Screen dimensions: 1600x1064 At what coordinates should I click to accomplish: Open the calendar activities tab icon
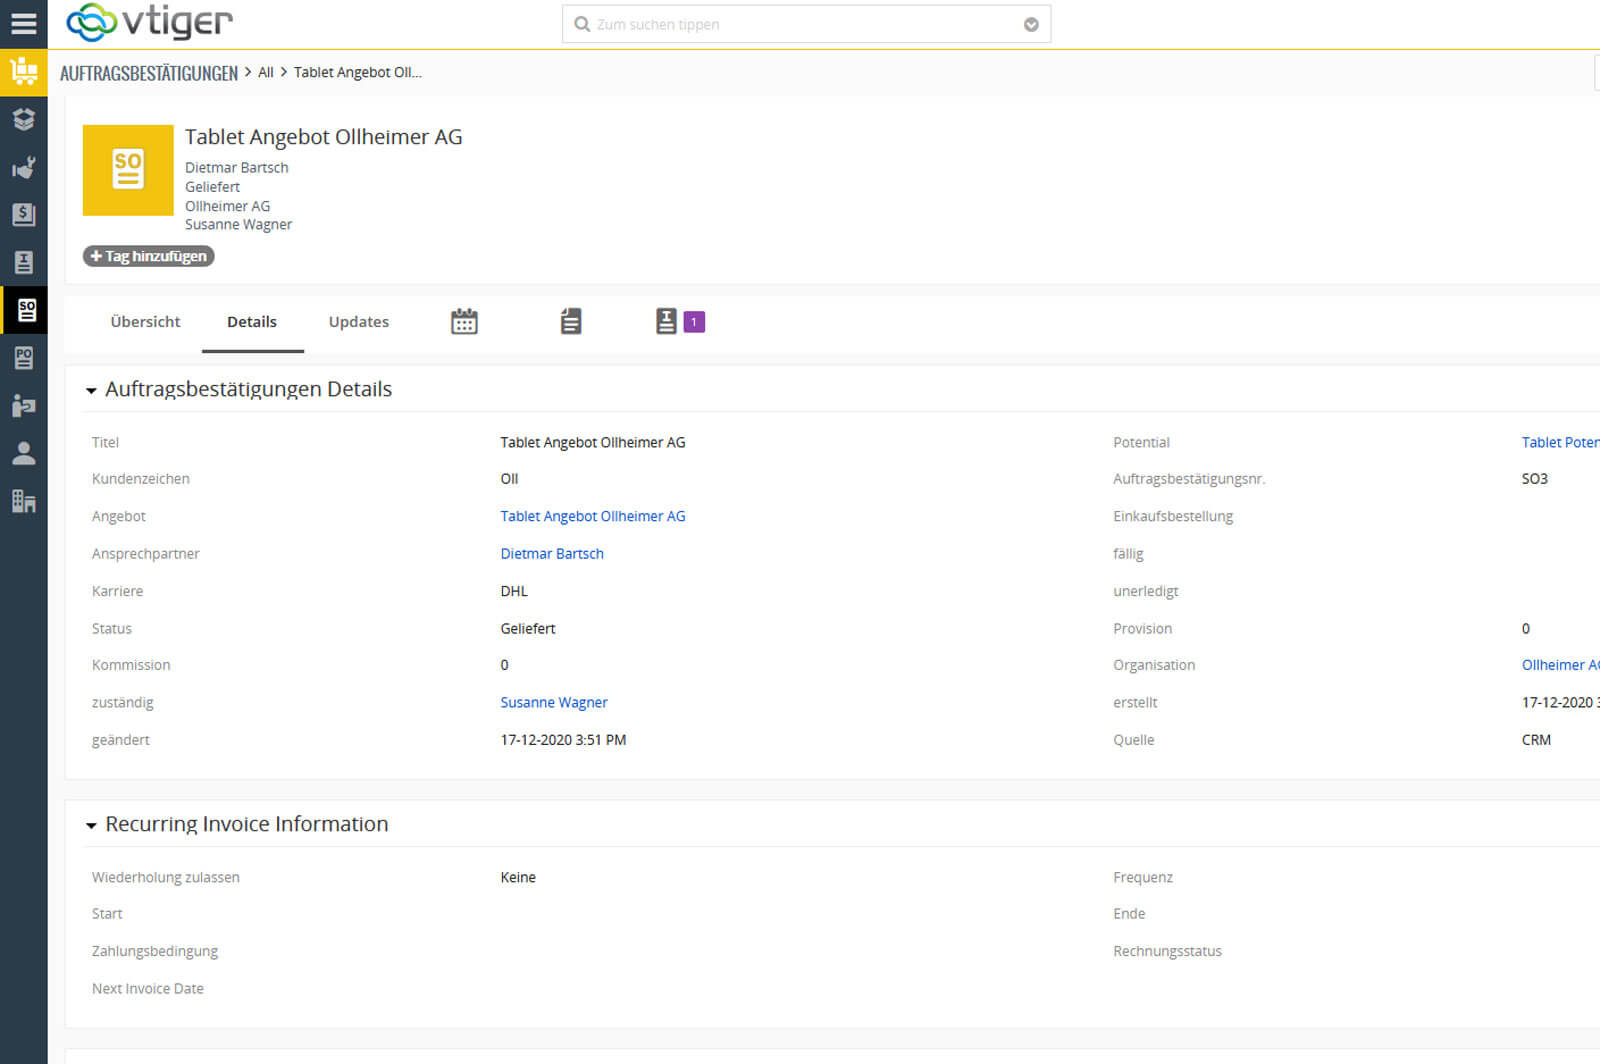[464, 322]
